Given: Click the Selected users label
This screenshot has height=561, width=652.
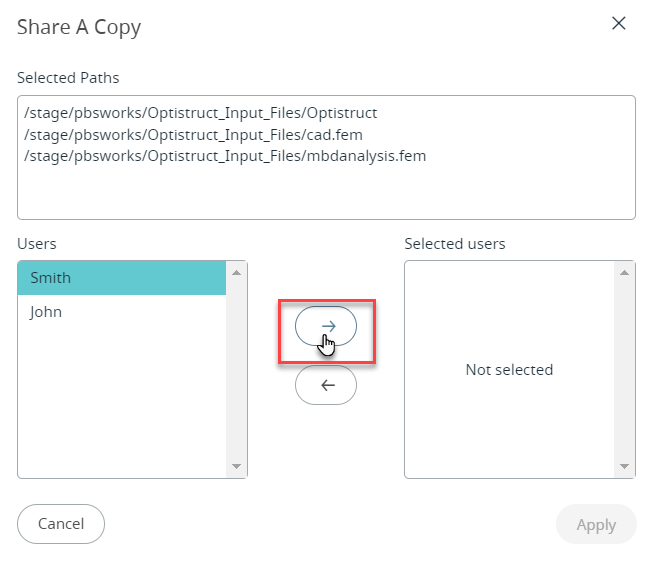Looking at the screenshot, I should (x=455, y=244).
